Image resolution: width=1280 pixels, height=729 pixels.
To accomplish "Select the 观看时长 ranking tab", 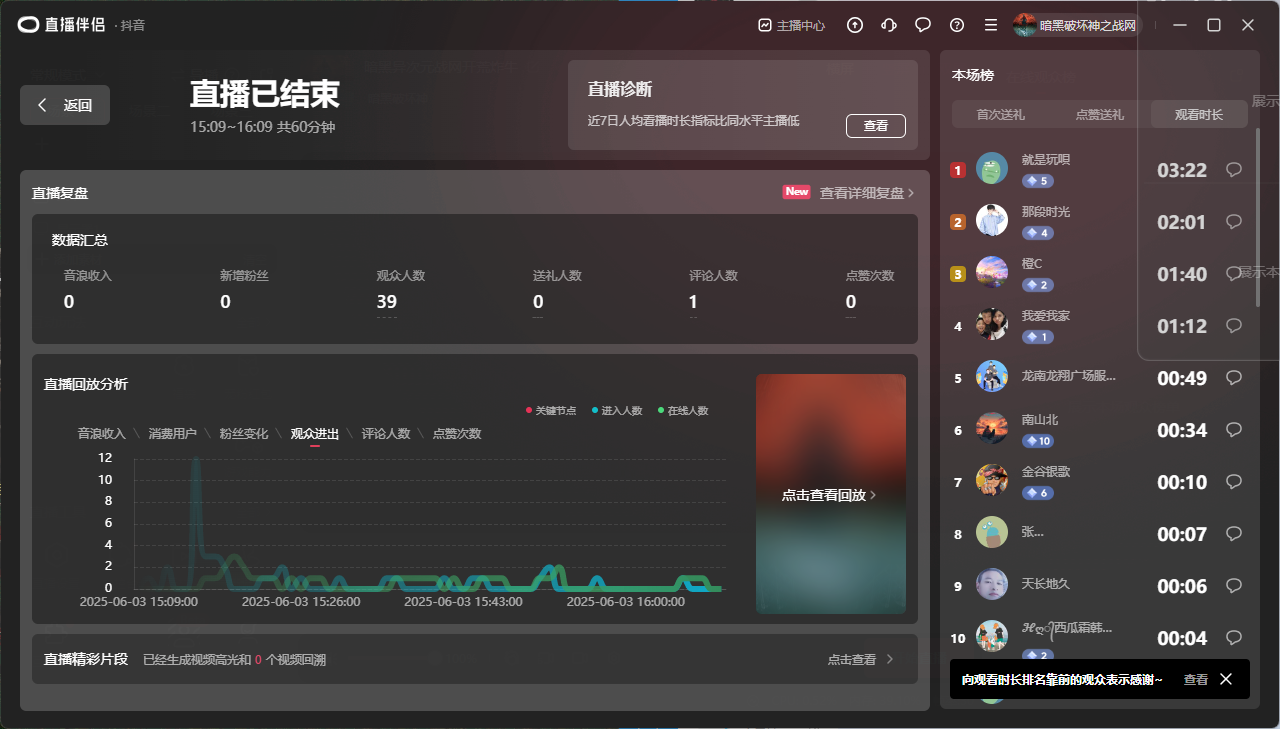I will click(1199, 114).
